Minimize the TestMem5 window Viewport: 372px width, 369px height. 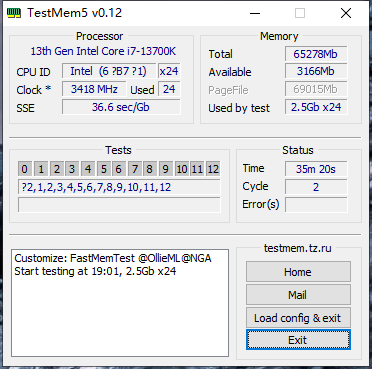(x=255, y=13)
